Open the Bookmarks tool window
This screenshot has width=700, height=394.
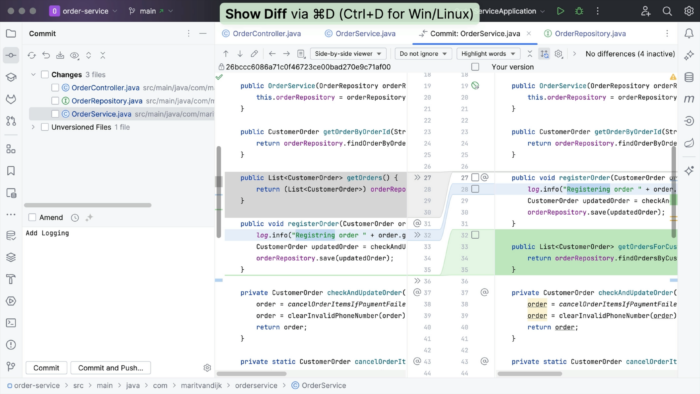11,170
